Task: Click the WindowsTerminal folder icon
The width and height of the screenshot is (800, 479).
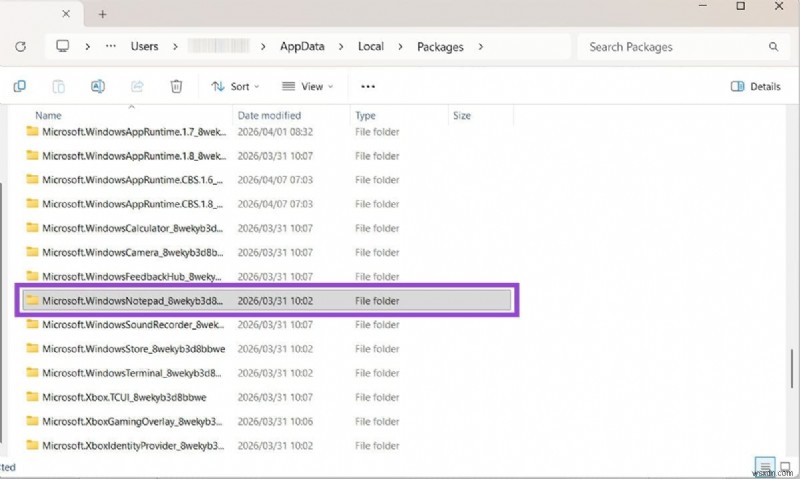Action: tap(32, 372)
